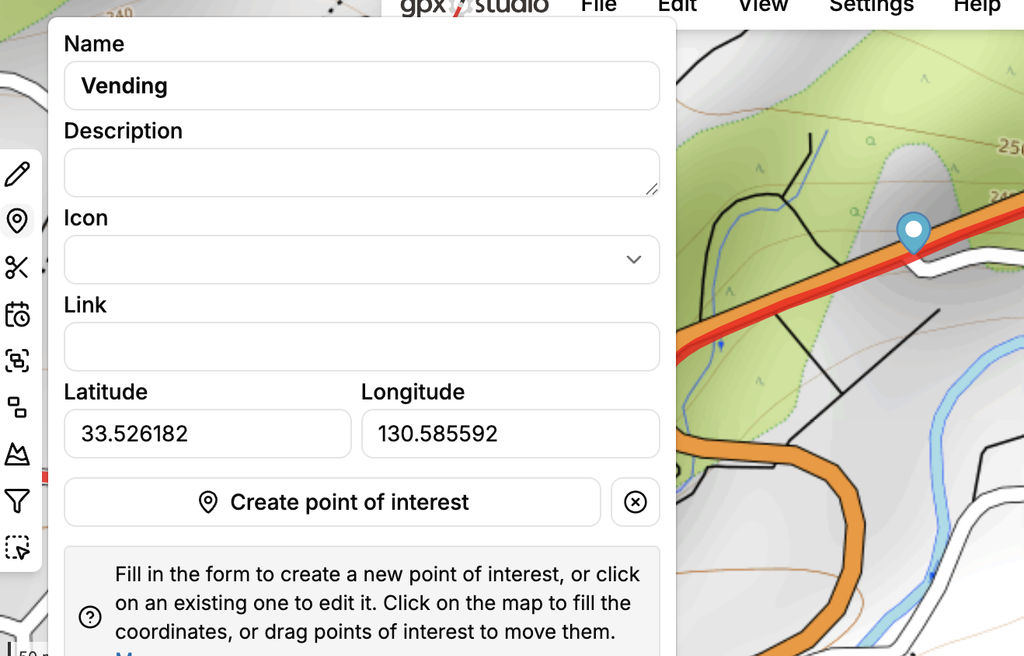Click the Description text area
This screenshot has width=1024, height=656.
[x=362, y=172]
